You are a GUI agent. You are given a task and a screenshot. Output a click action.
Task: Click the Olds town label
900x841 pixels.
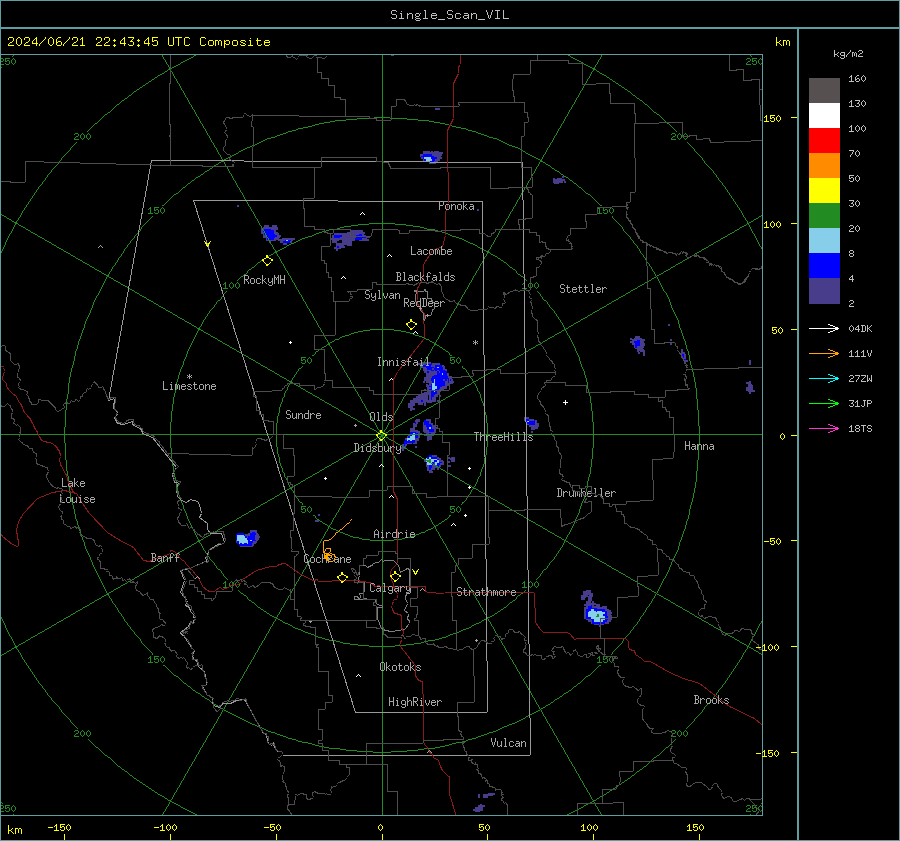(381, 417)
